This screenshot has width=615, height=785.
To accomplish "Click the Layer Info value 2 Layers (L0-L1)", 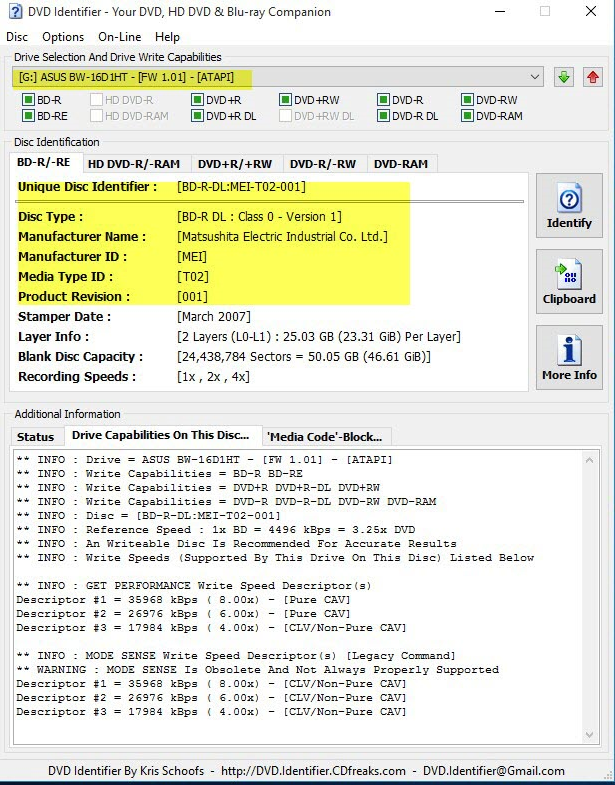I will coord(319,337).
